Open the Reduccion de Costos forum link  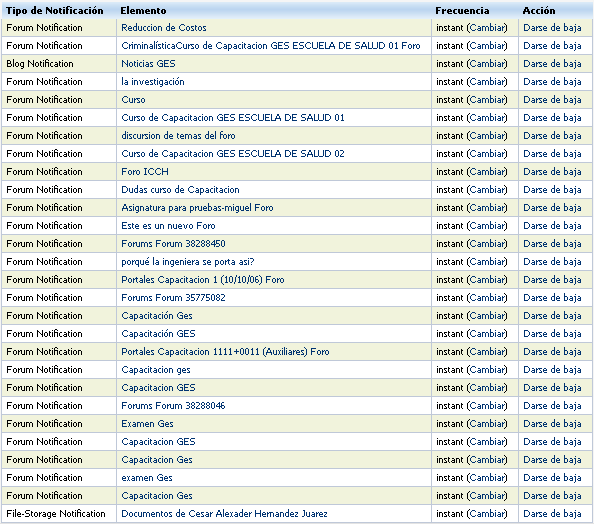click(x=164, y=28)
